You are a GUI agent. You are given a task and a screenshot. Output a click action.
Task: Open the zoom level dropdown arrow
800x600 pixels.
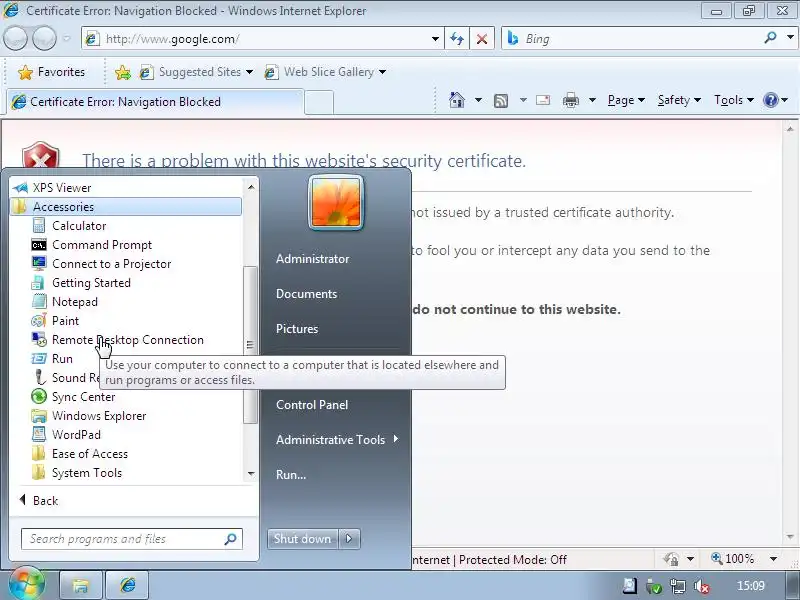click(773, 559)
